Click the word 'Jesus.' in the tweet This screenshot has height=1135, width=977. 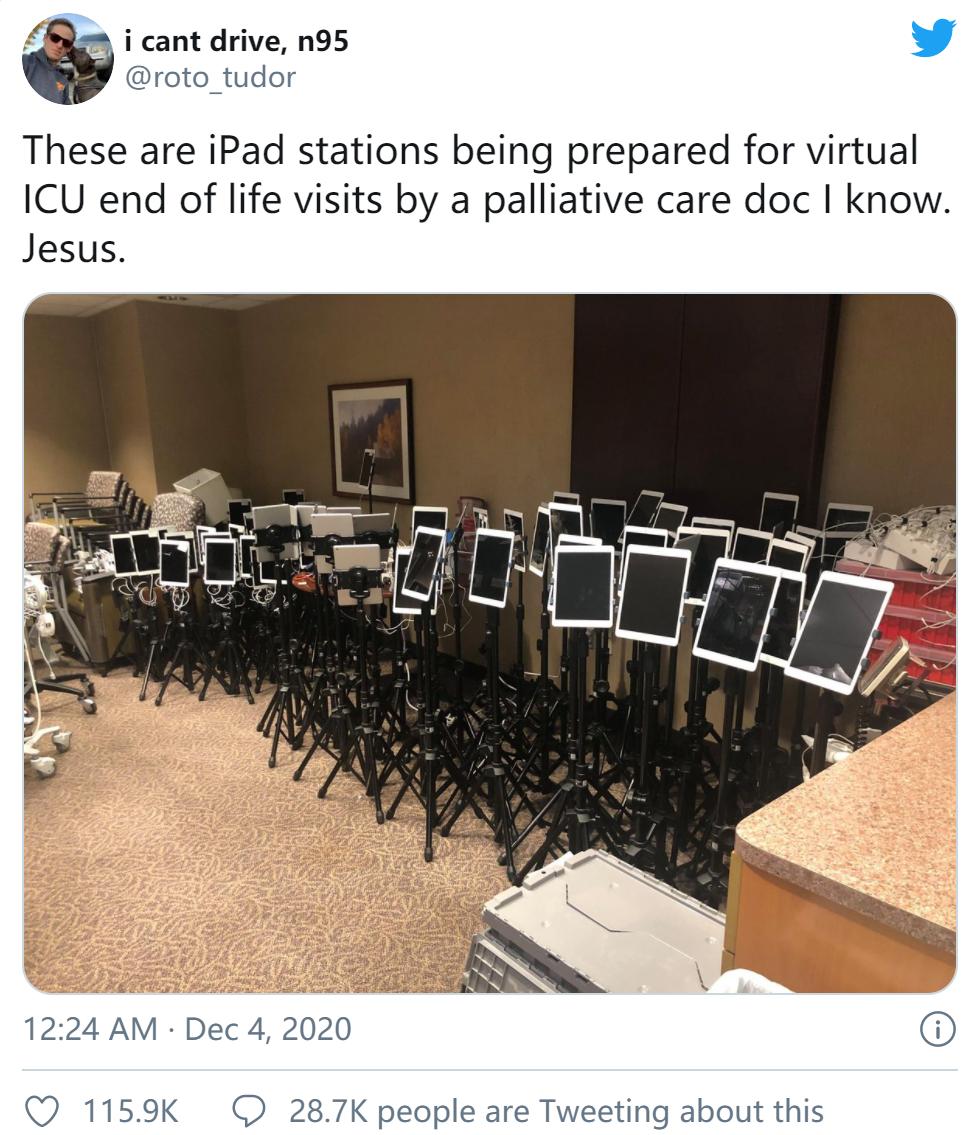75,249
